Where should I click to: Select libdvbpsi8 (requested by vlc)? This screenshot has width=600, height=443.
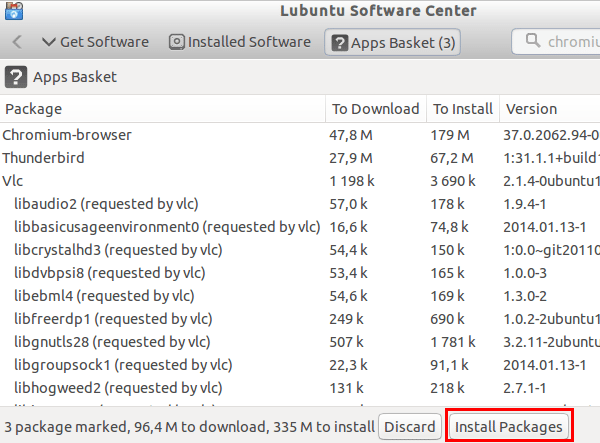pos(300,273)
